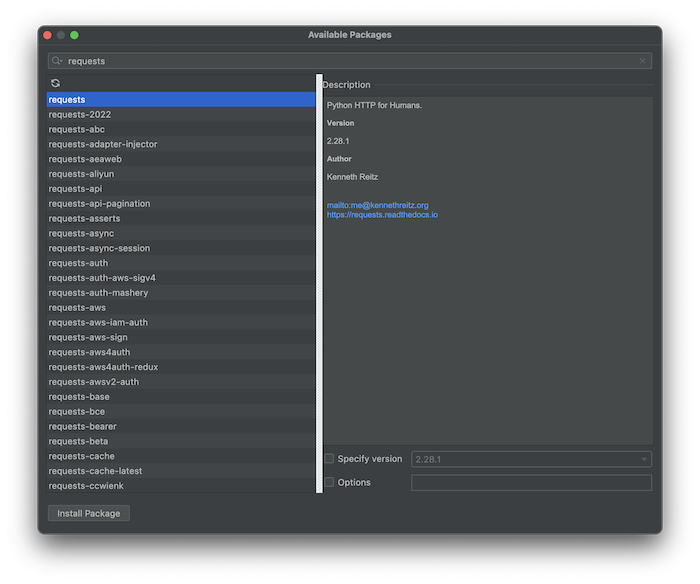Open the mailto:me@kennethreitz.org link
This screenshot has width=700, height=584.
pos(378,205)
